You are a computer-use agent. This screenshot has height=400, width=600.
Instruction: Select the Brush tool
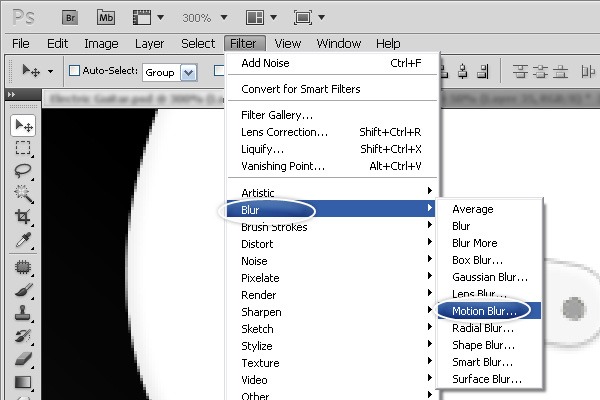point(23,290)
